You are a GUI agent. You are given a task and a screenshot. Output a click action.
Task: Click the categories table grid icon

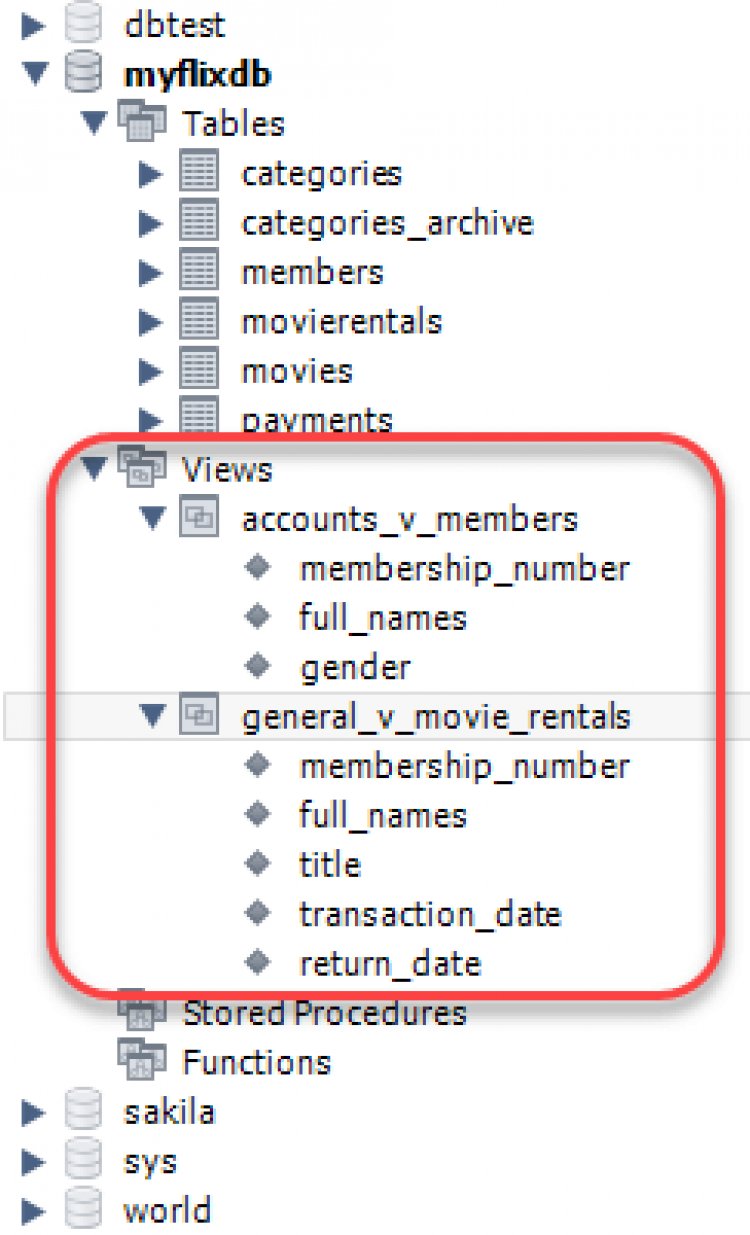point(200,173)
